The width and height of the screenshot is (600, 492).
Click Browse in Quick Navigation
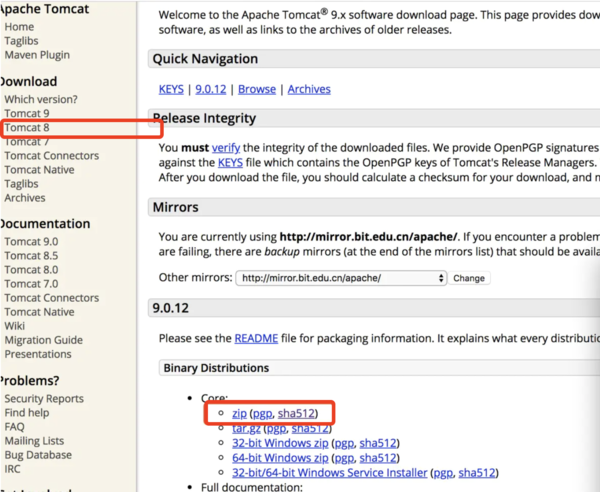(x=257, y=89)
